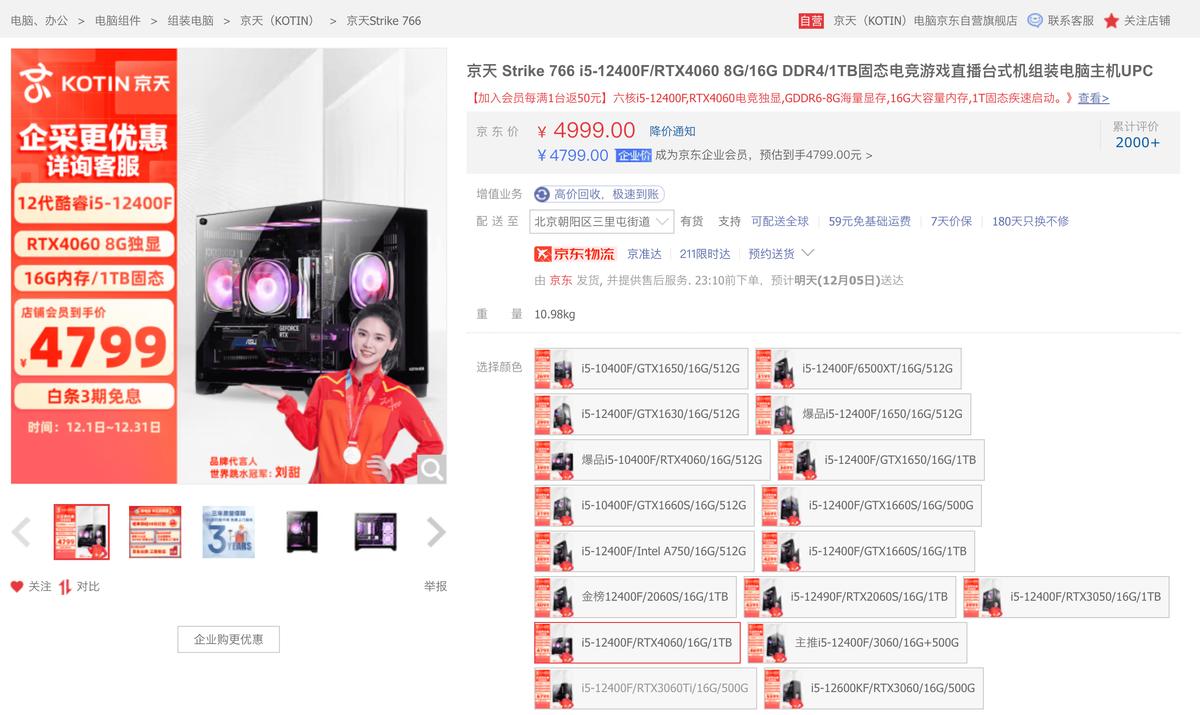Screen dimensions: 1200x715
Task: Show next thumbnails with right arrow
Action: click(436, 532)
